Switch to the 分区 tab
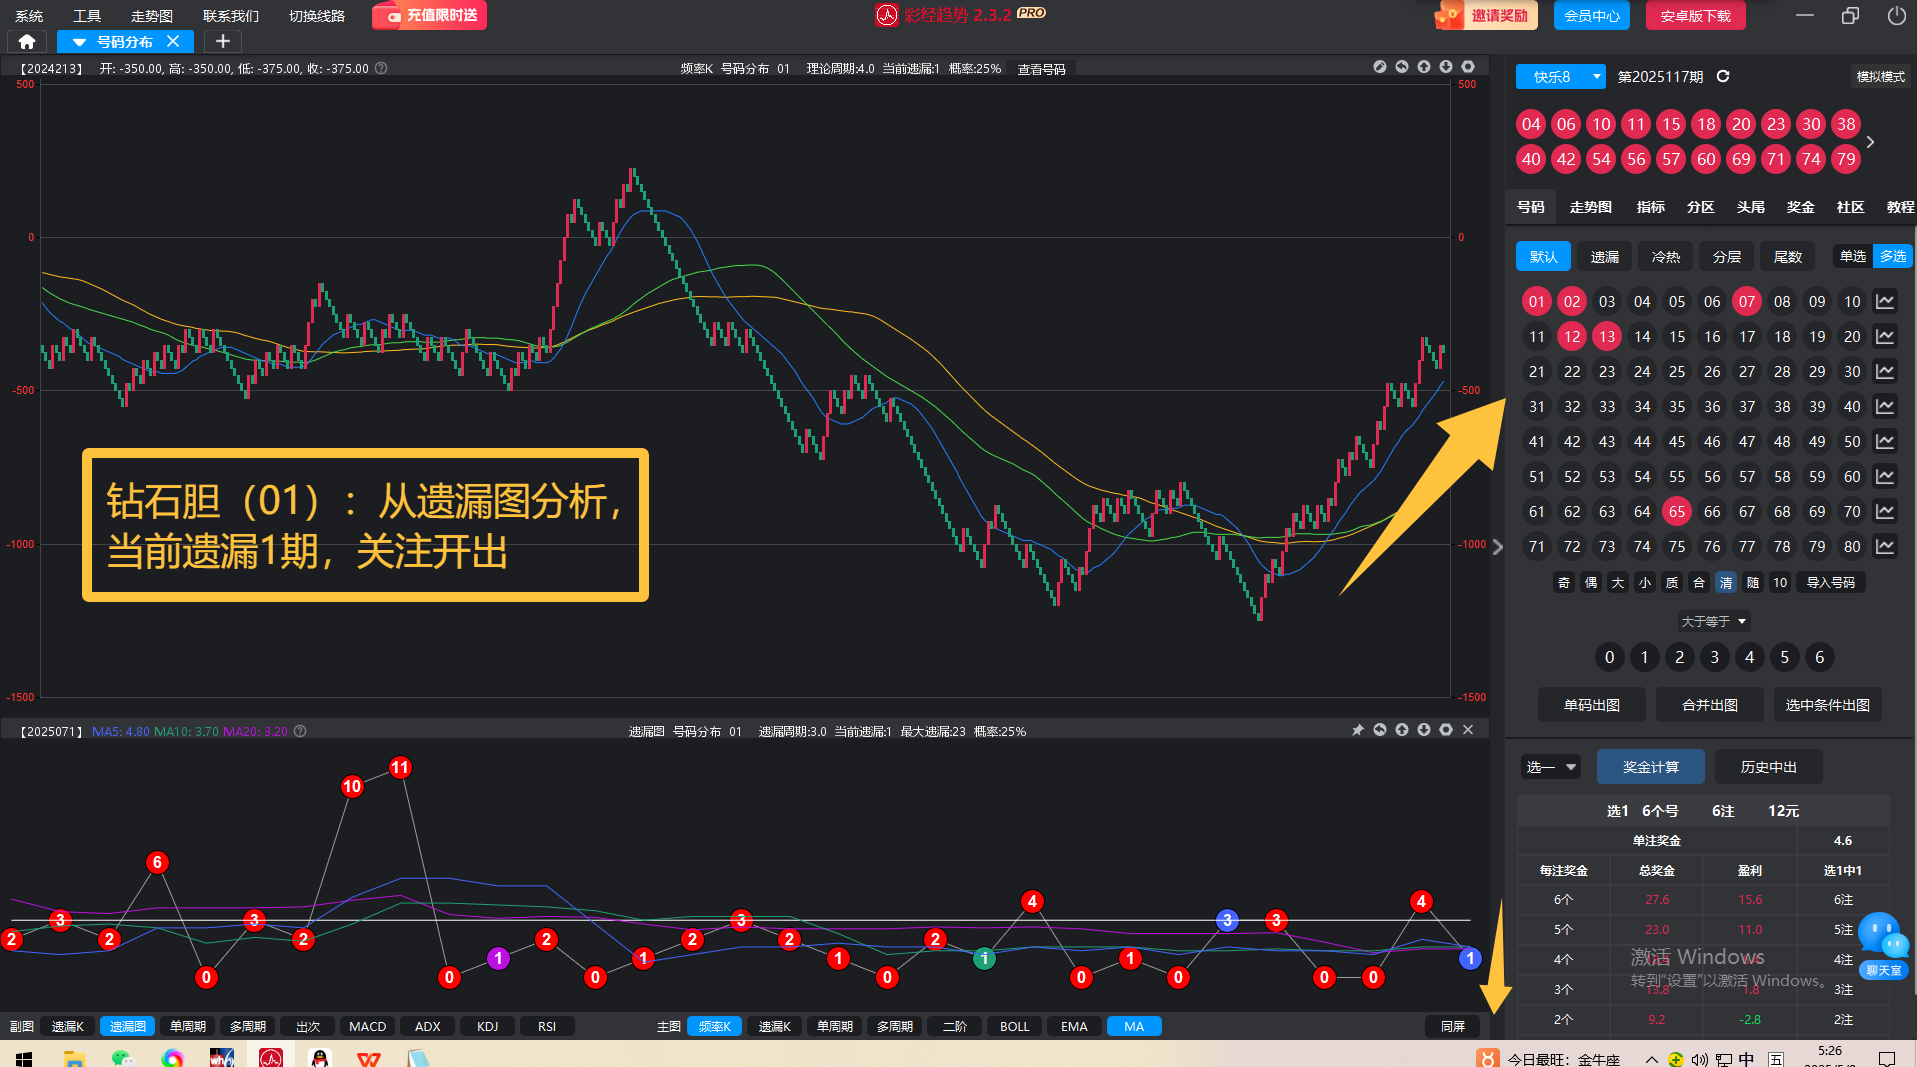This screenshot has height=1067, width=1917. click(1701, 207)
